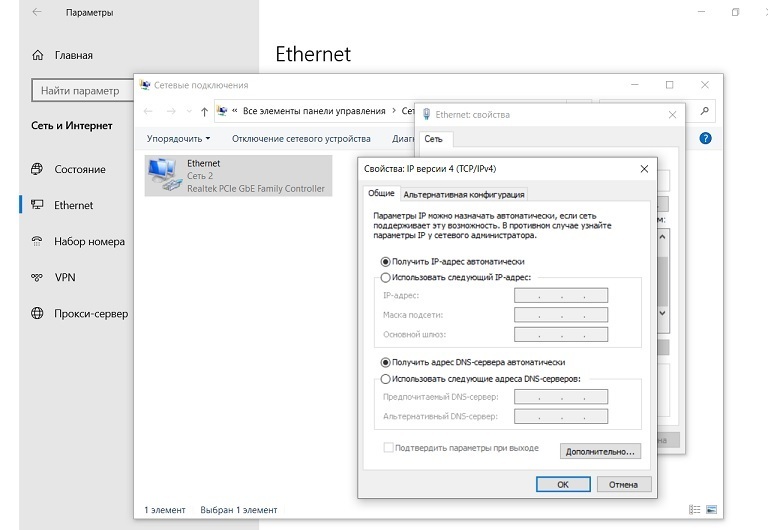Select 'Получить адрес DNS-сервера автоматически' radio button
768x530 pixels.
(386, 362)
